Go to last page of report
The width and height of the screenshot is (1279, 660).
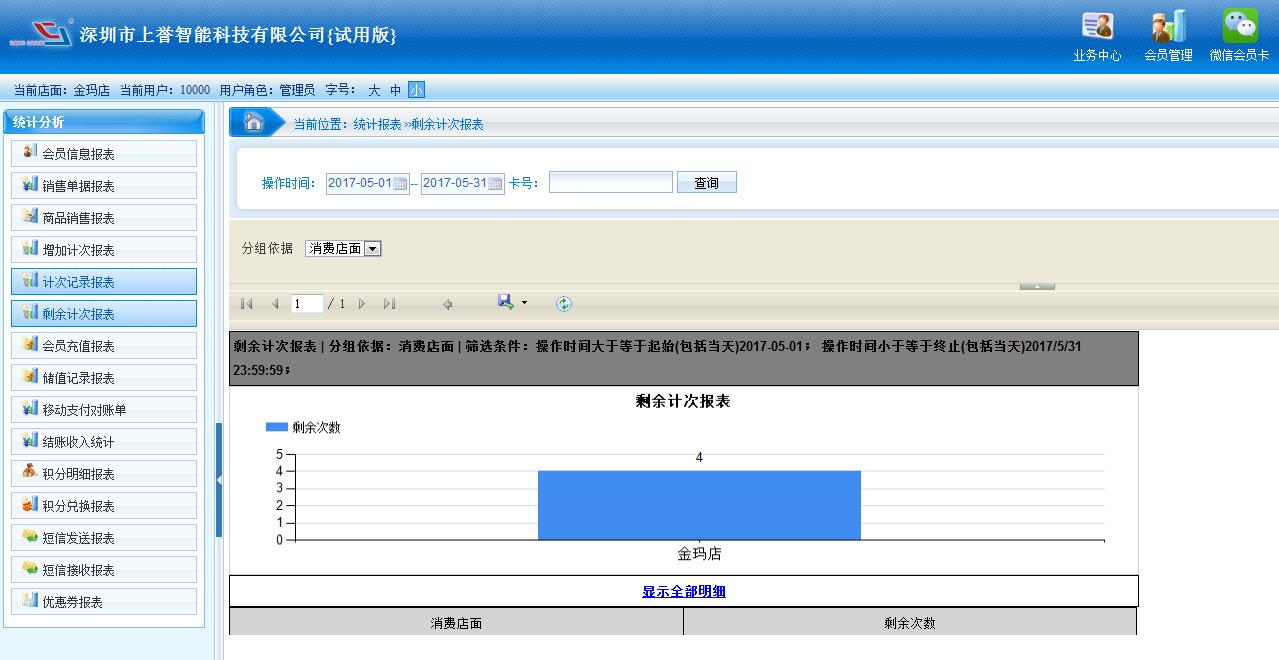389,304
